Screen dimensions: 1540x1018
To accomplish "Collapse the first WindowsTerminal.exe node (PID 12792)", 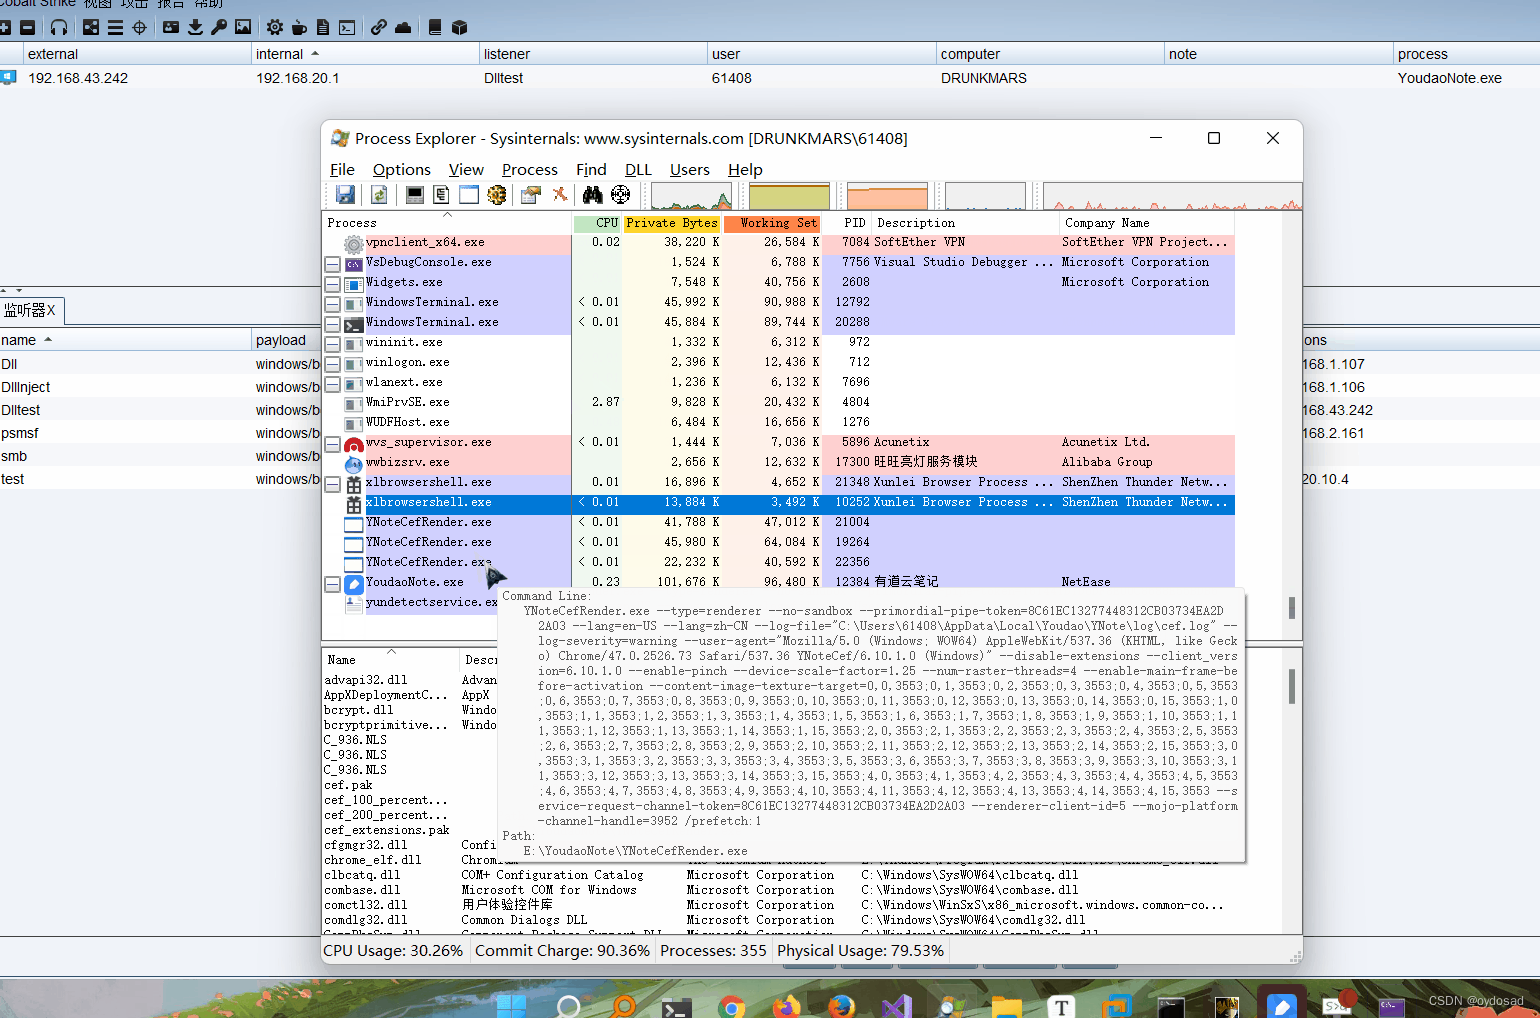I will tap(332, 304).
